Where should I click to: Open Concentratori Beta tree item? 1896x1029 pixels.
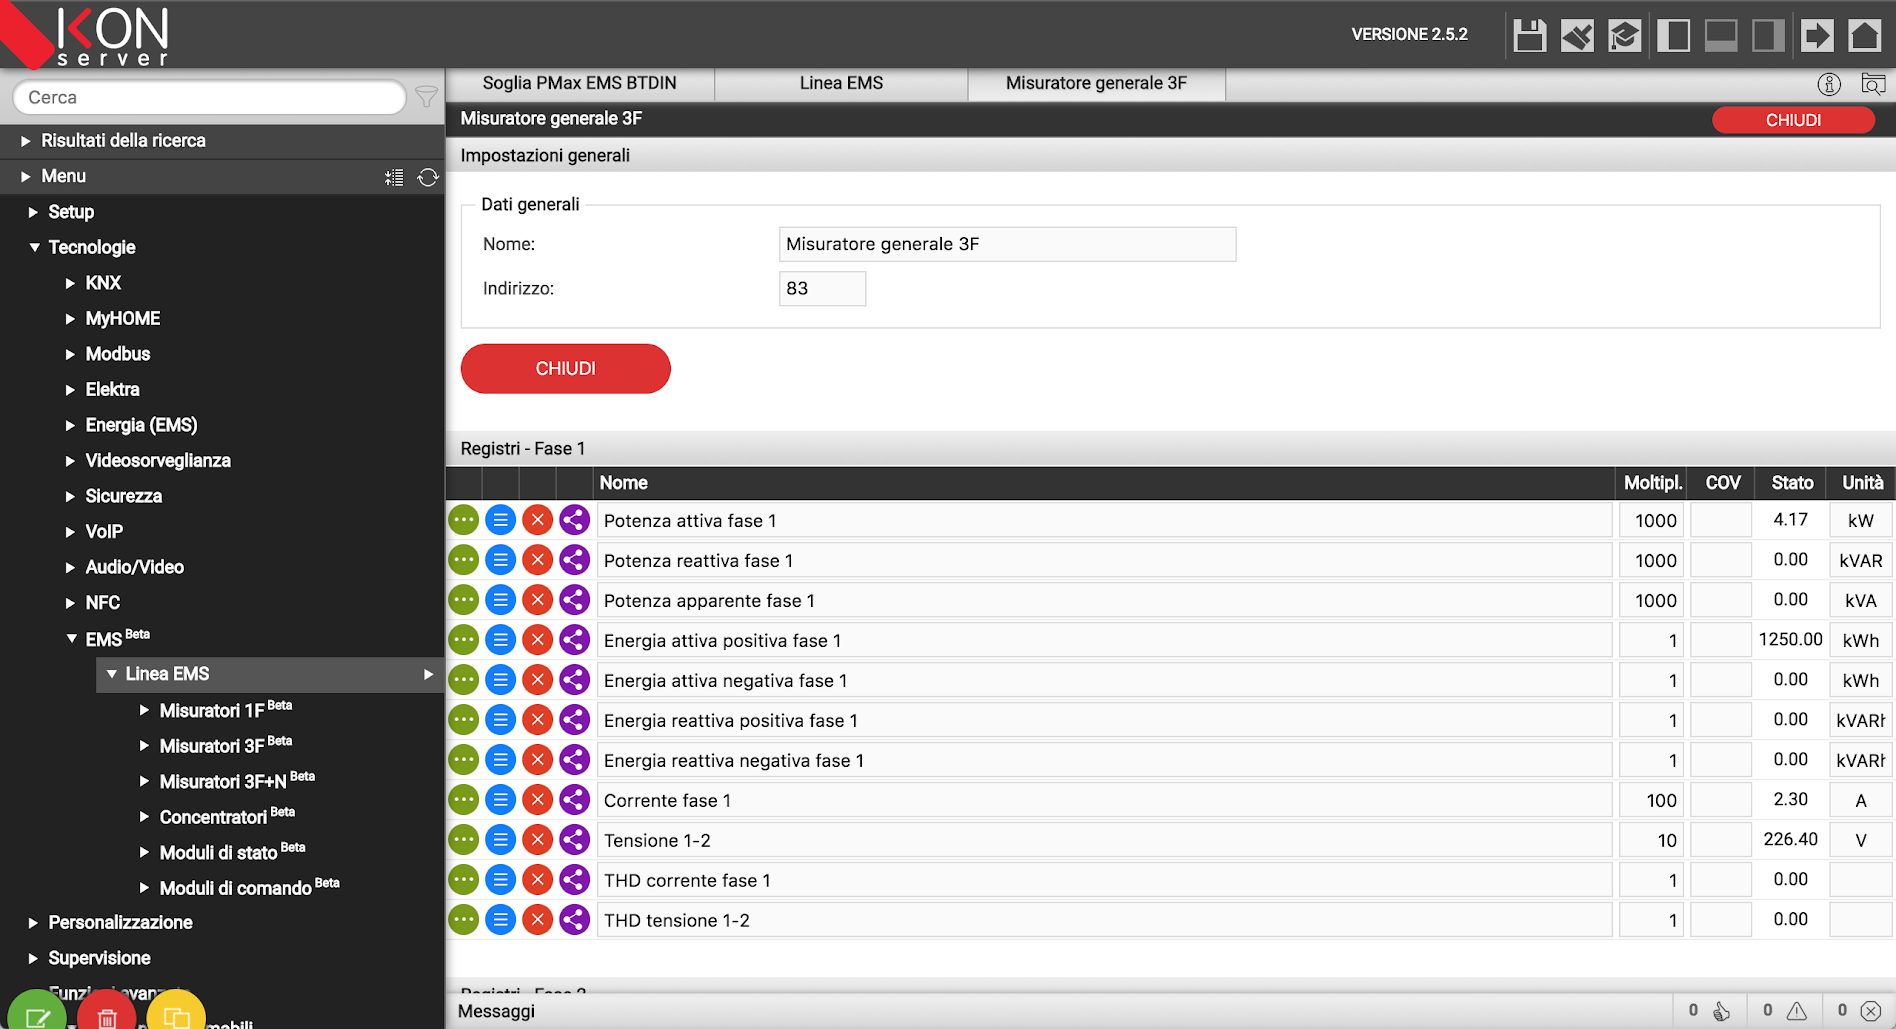click(227, 816)
